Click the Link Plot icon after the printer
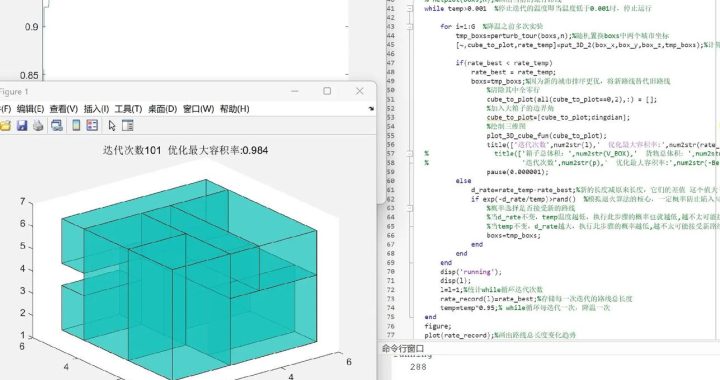This screenshot has width=720, height=380. 57,125
